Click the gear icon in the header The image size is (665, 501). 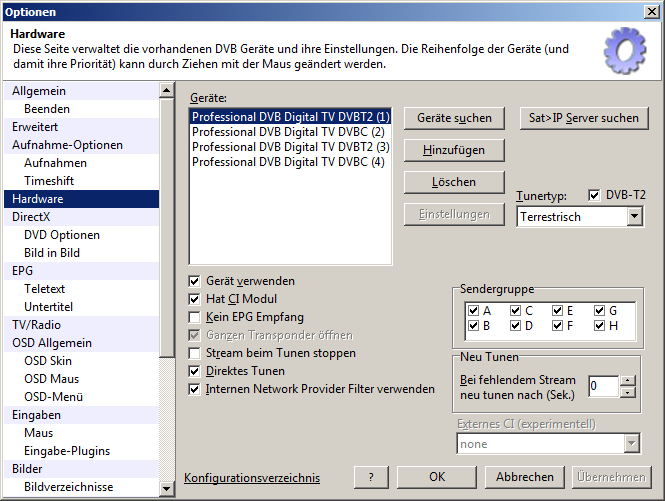625,50
